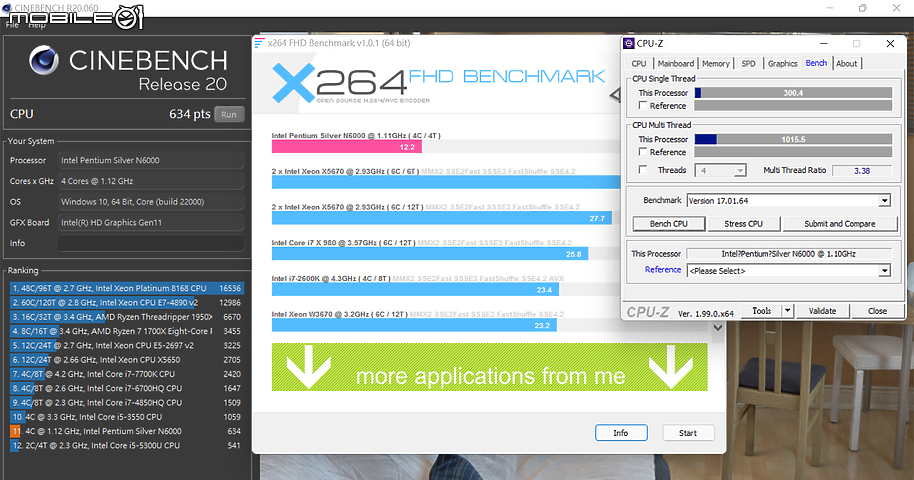The width and height of the screenshot is (914, 480).
Task: Click the Cinebench title bar icon
Action: (x=6, y=8)
